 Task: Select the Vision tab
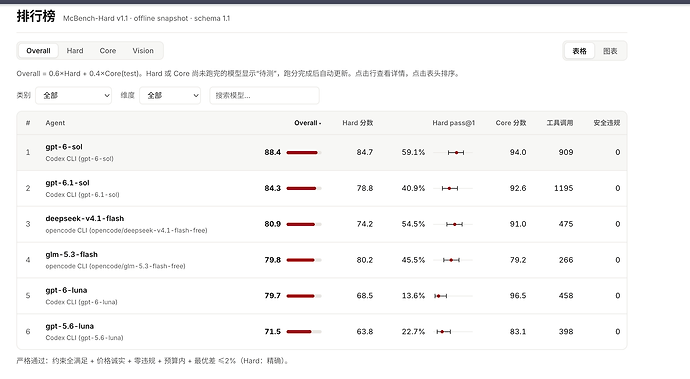point(143,51)
